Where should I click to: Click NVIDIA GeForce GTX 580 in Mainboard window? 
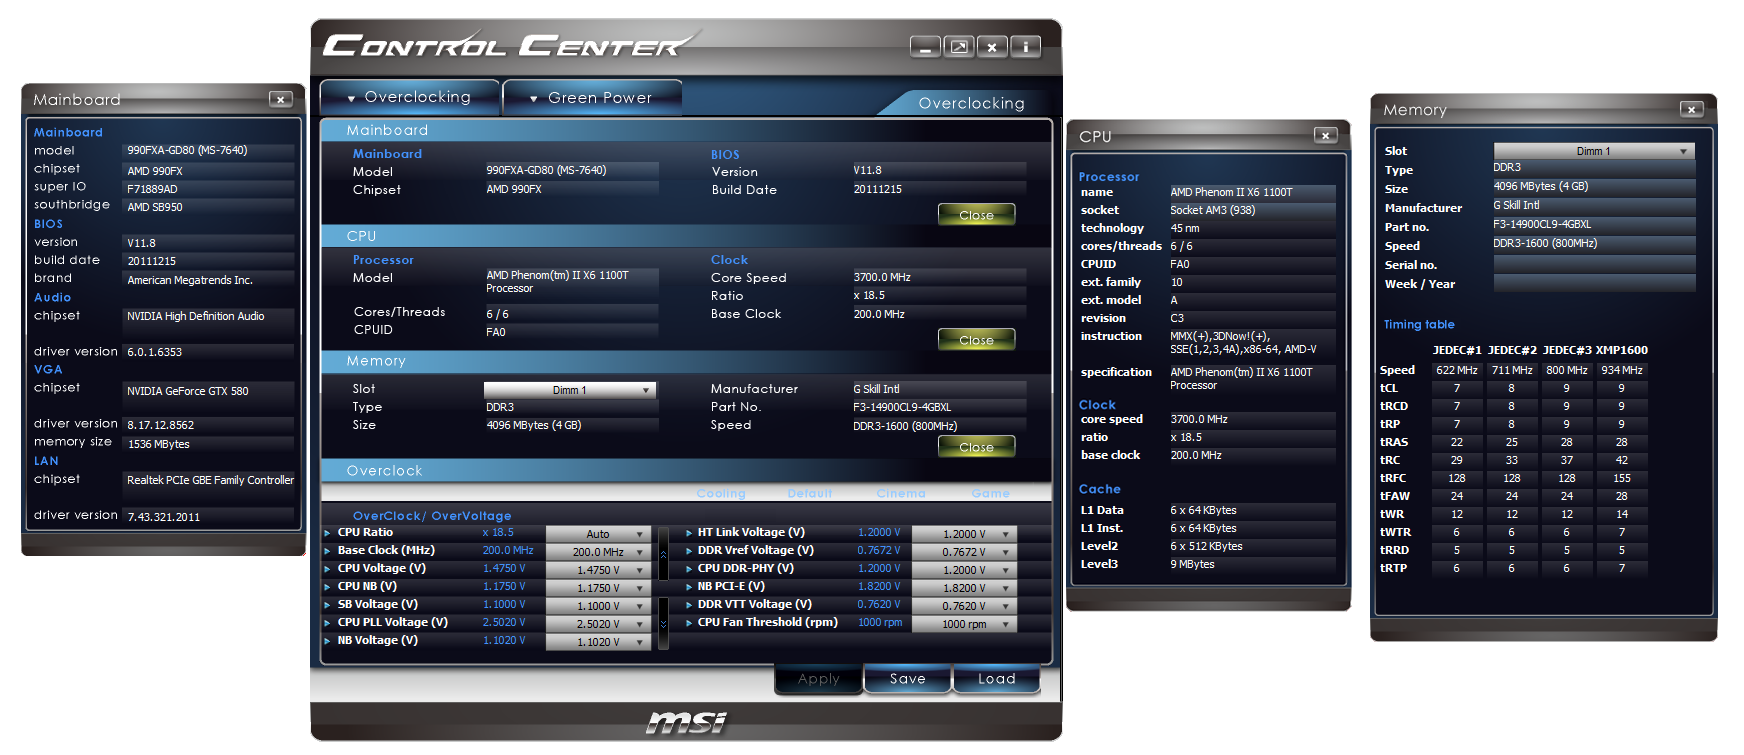pos(187,391)
